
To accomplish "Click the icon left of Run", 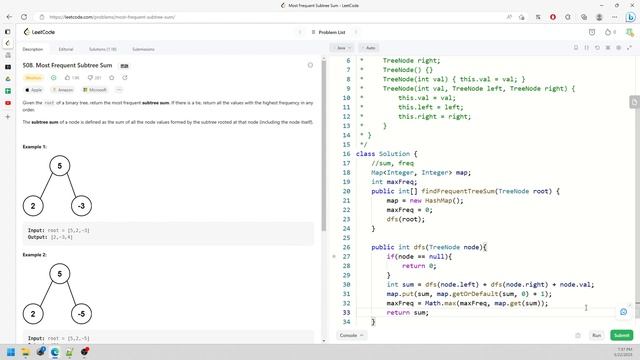I will click(578, 335).
